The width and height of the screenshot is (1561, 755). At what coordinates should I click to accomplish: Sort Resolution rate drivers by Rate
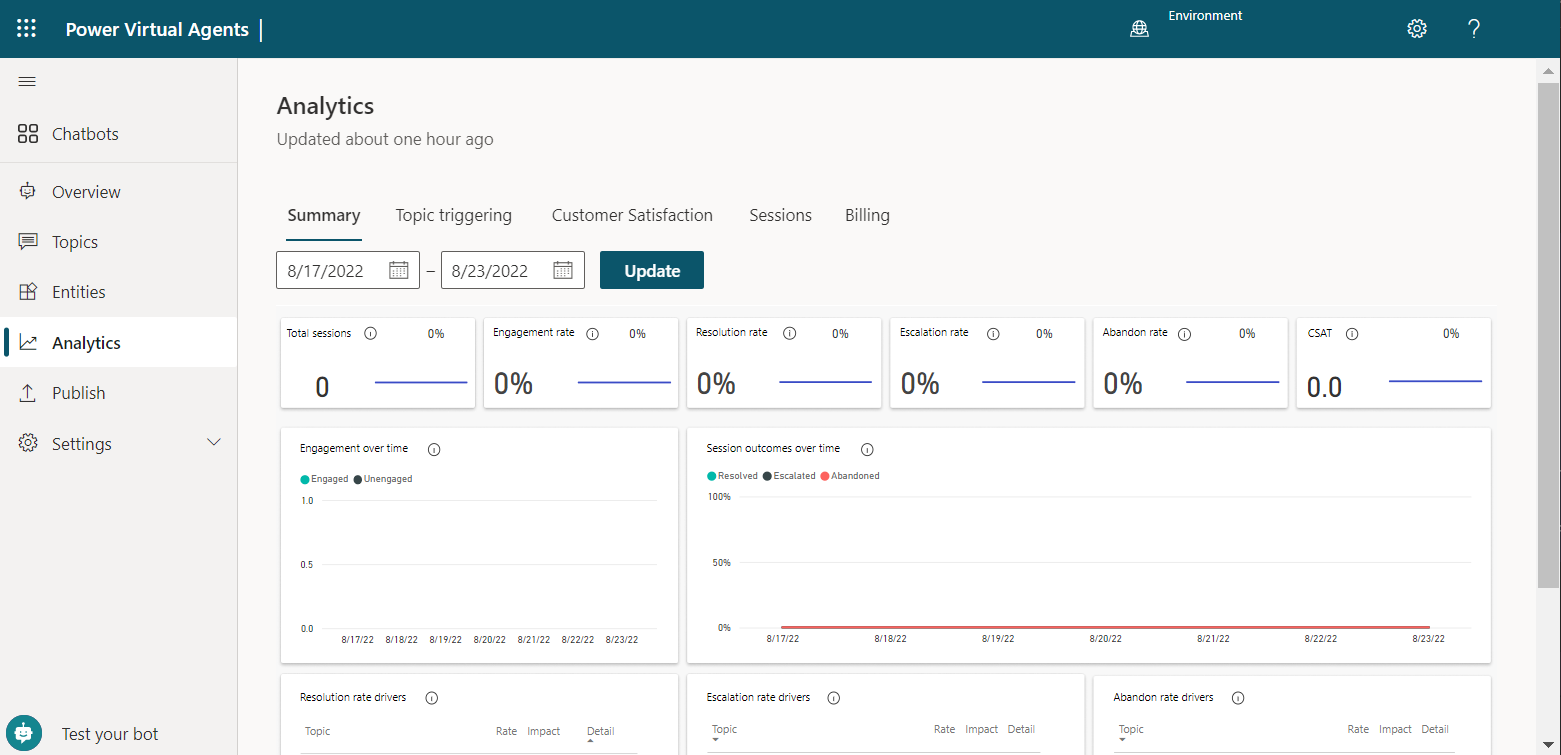507,731
